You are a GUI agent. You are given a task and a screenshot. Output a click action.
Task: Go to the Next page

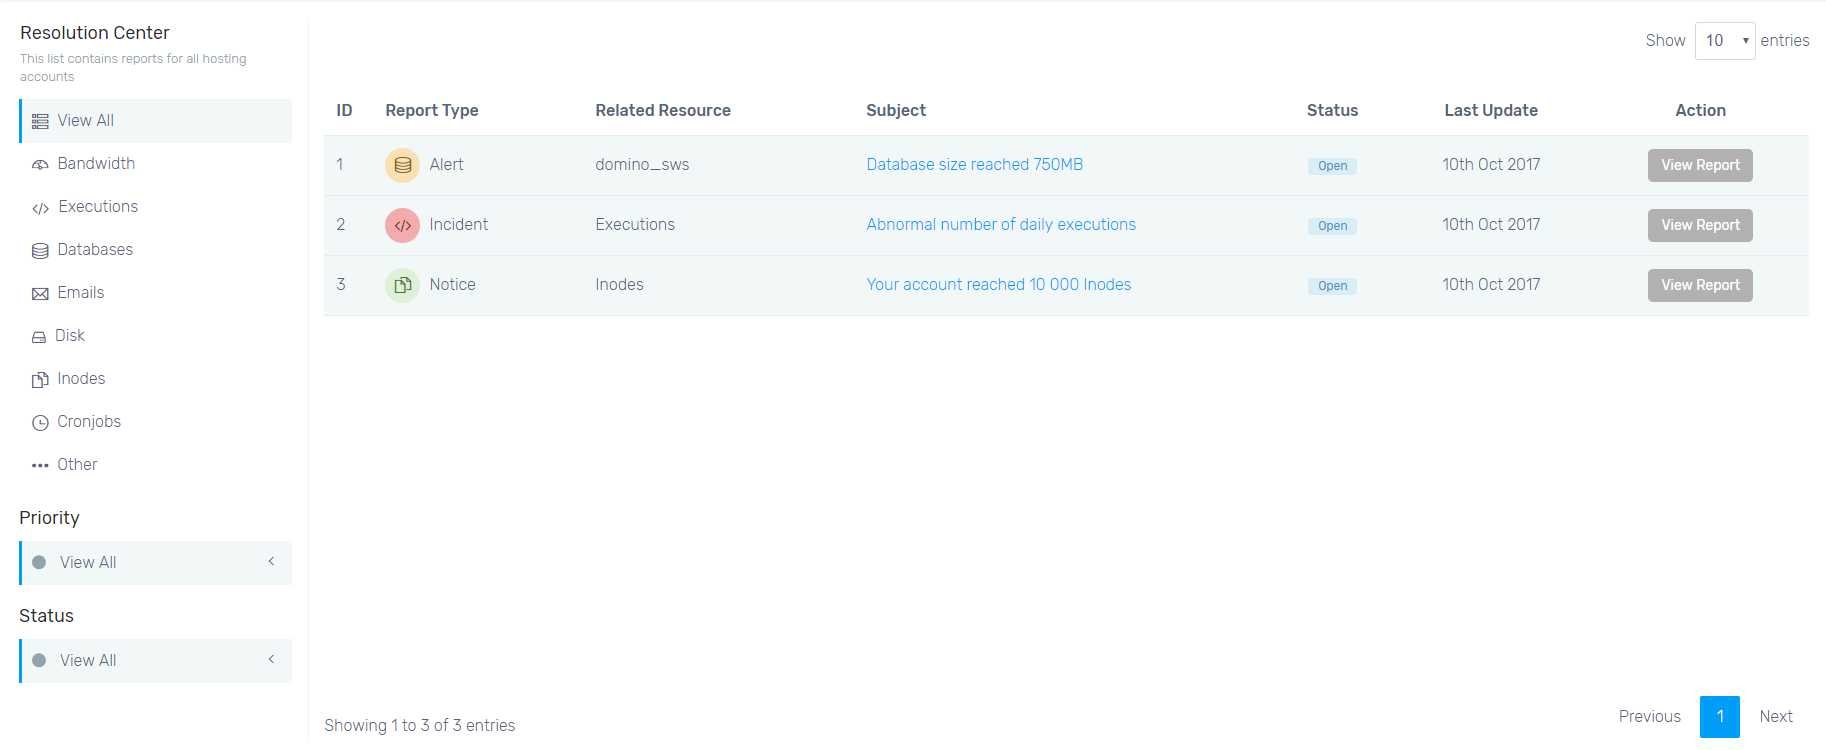point(1775,717)
